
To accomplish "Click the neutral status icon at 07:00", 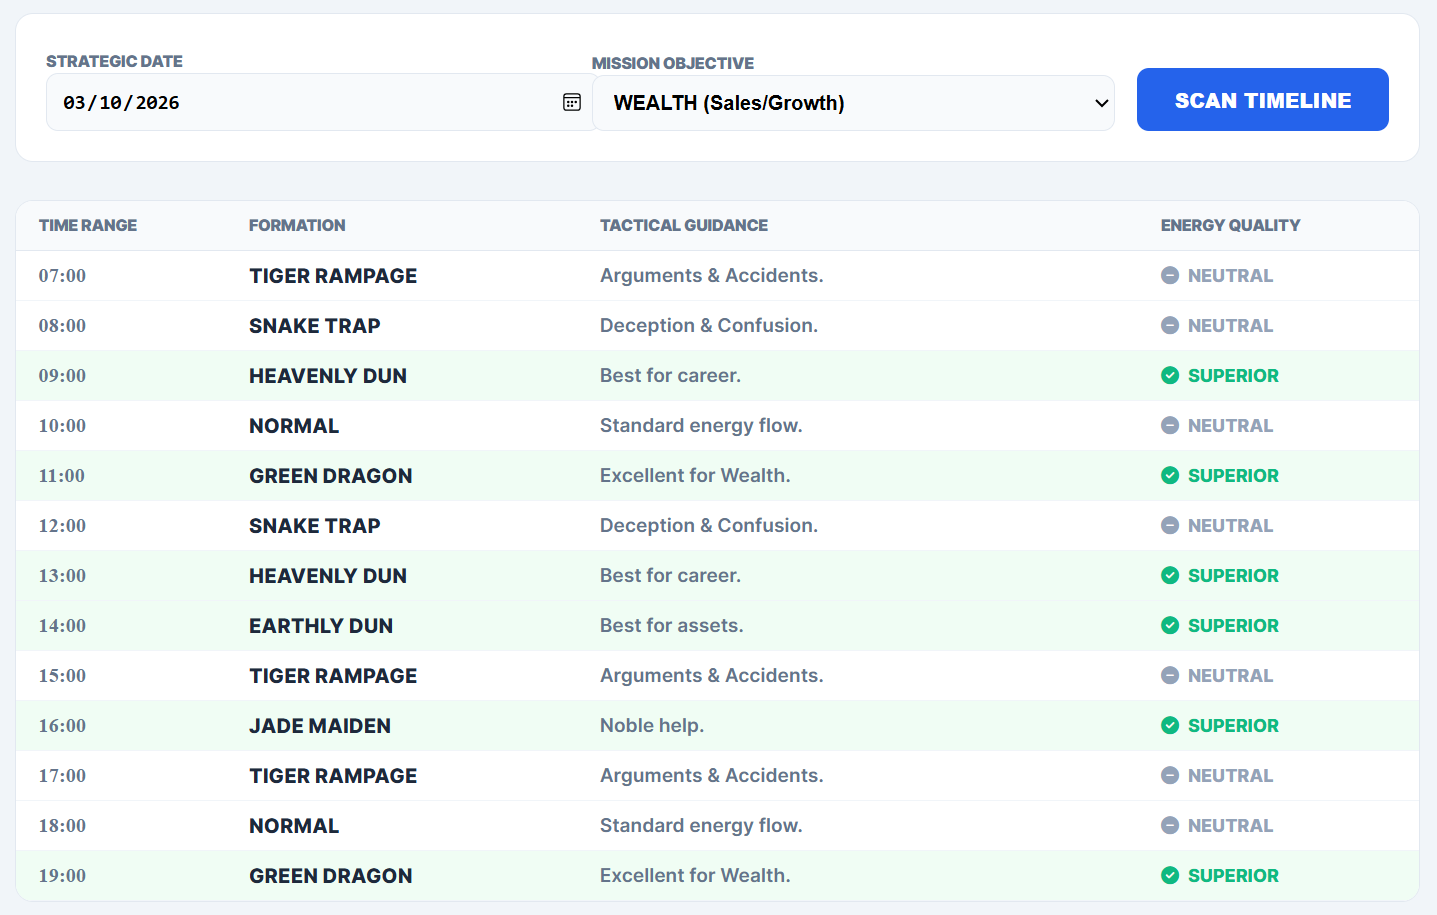I will click(x=1169, y=276).
